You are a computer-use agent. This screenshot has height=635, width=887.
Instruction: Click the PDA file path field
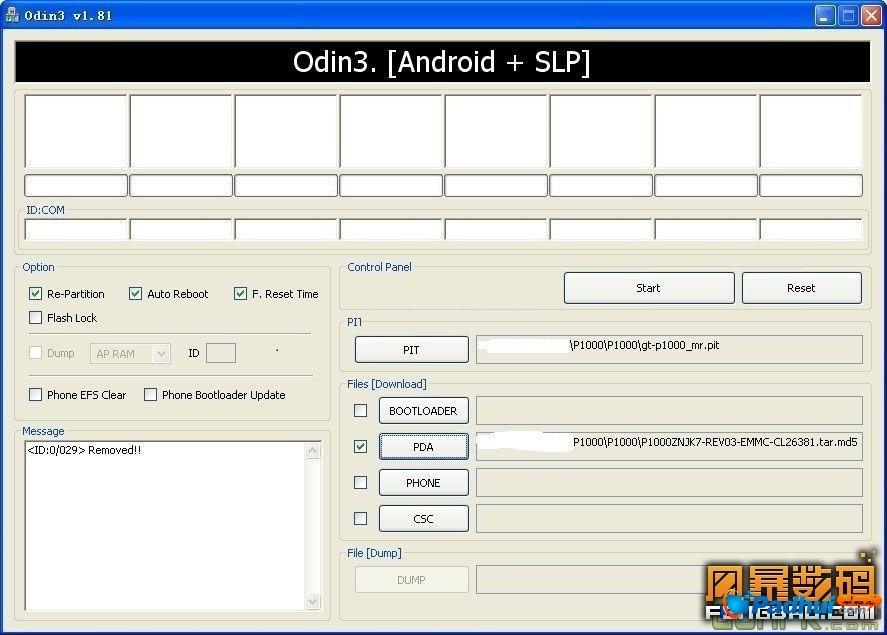669,446
